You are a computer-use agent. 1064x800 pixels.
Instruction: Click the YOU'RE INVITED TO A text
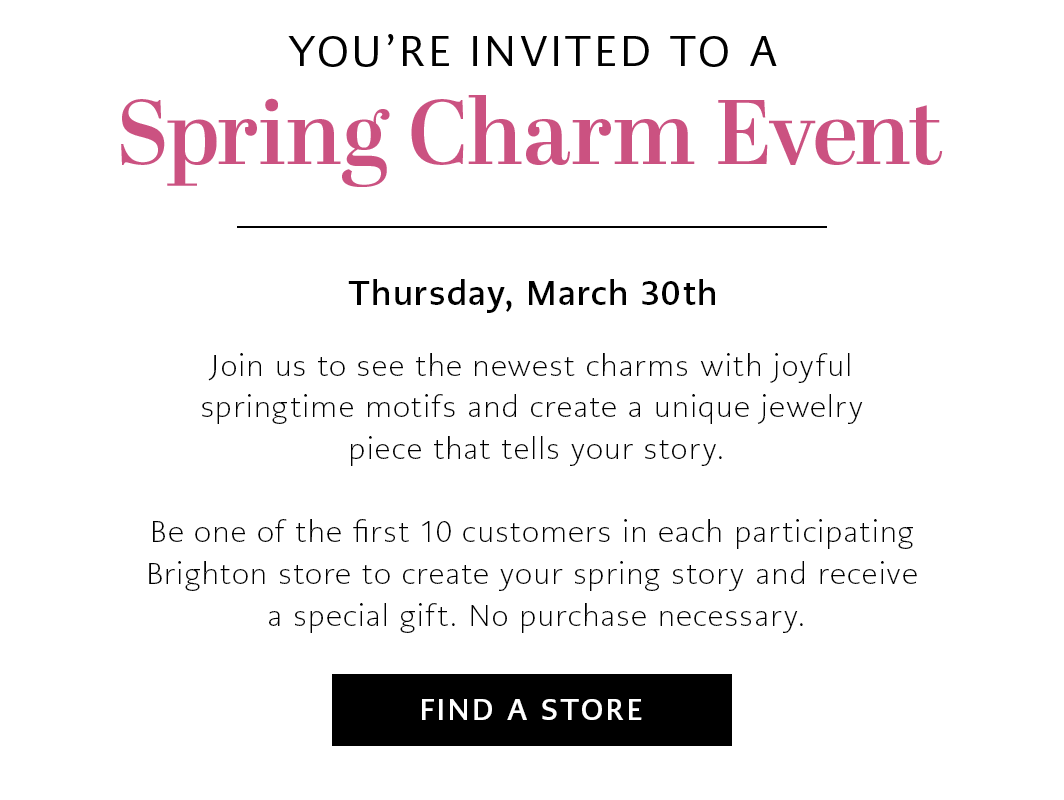[x=531, y=50]
